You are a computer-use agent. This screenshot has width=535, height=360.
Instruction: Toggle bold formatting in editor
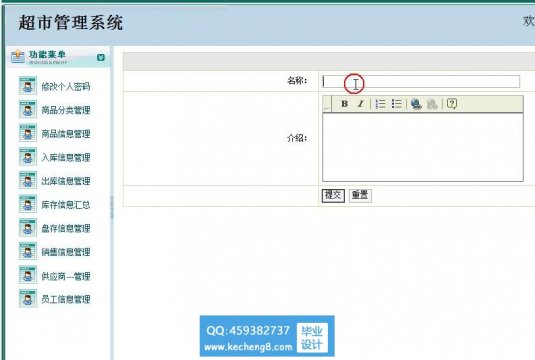[x=345, y=104]
